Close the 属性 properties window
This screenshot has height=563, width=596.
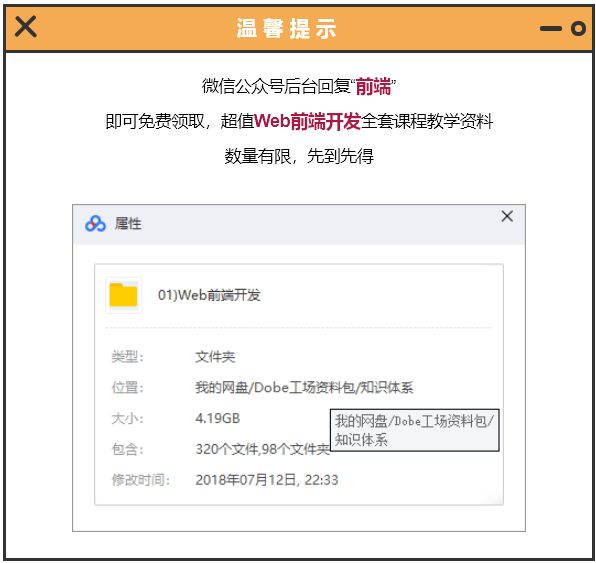click(507, 216)
